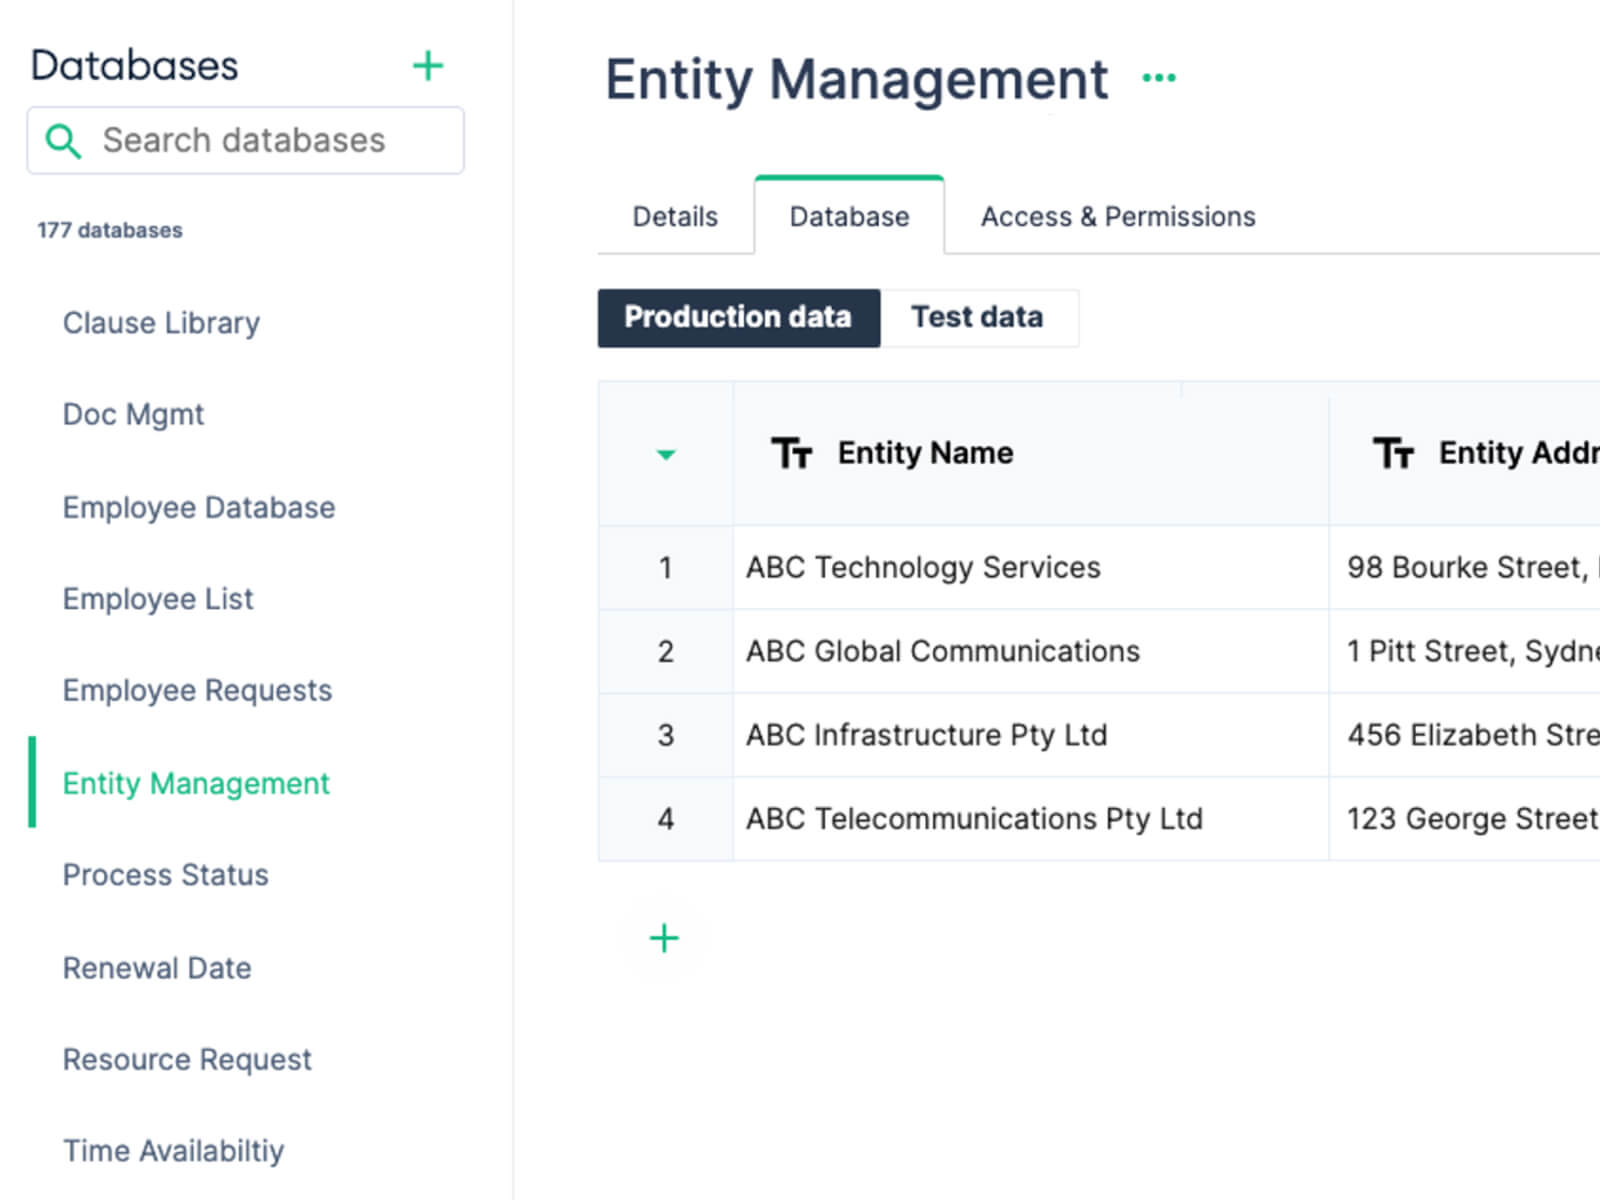Expand the table header dropdown arrow
The width and height of the screenshot is (1600, 1200).
point(666,455)
